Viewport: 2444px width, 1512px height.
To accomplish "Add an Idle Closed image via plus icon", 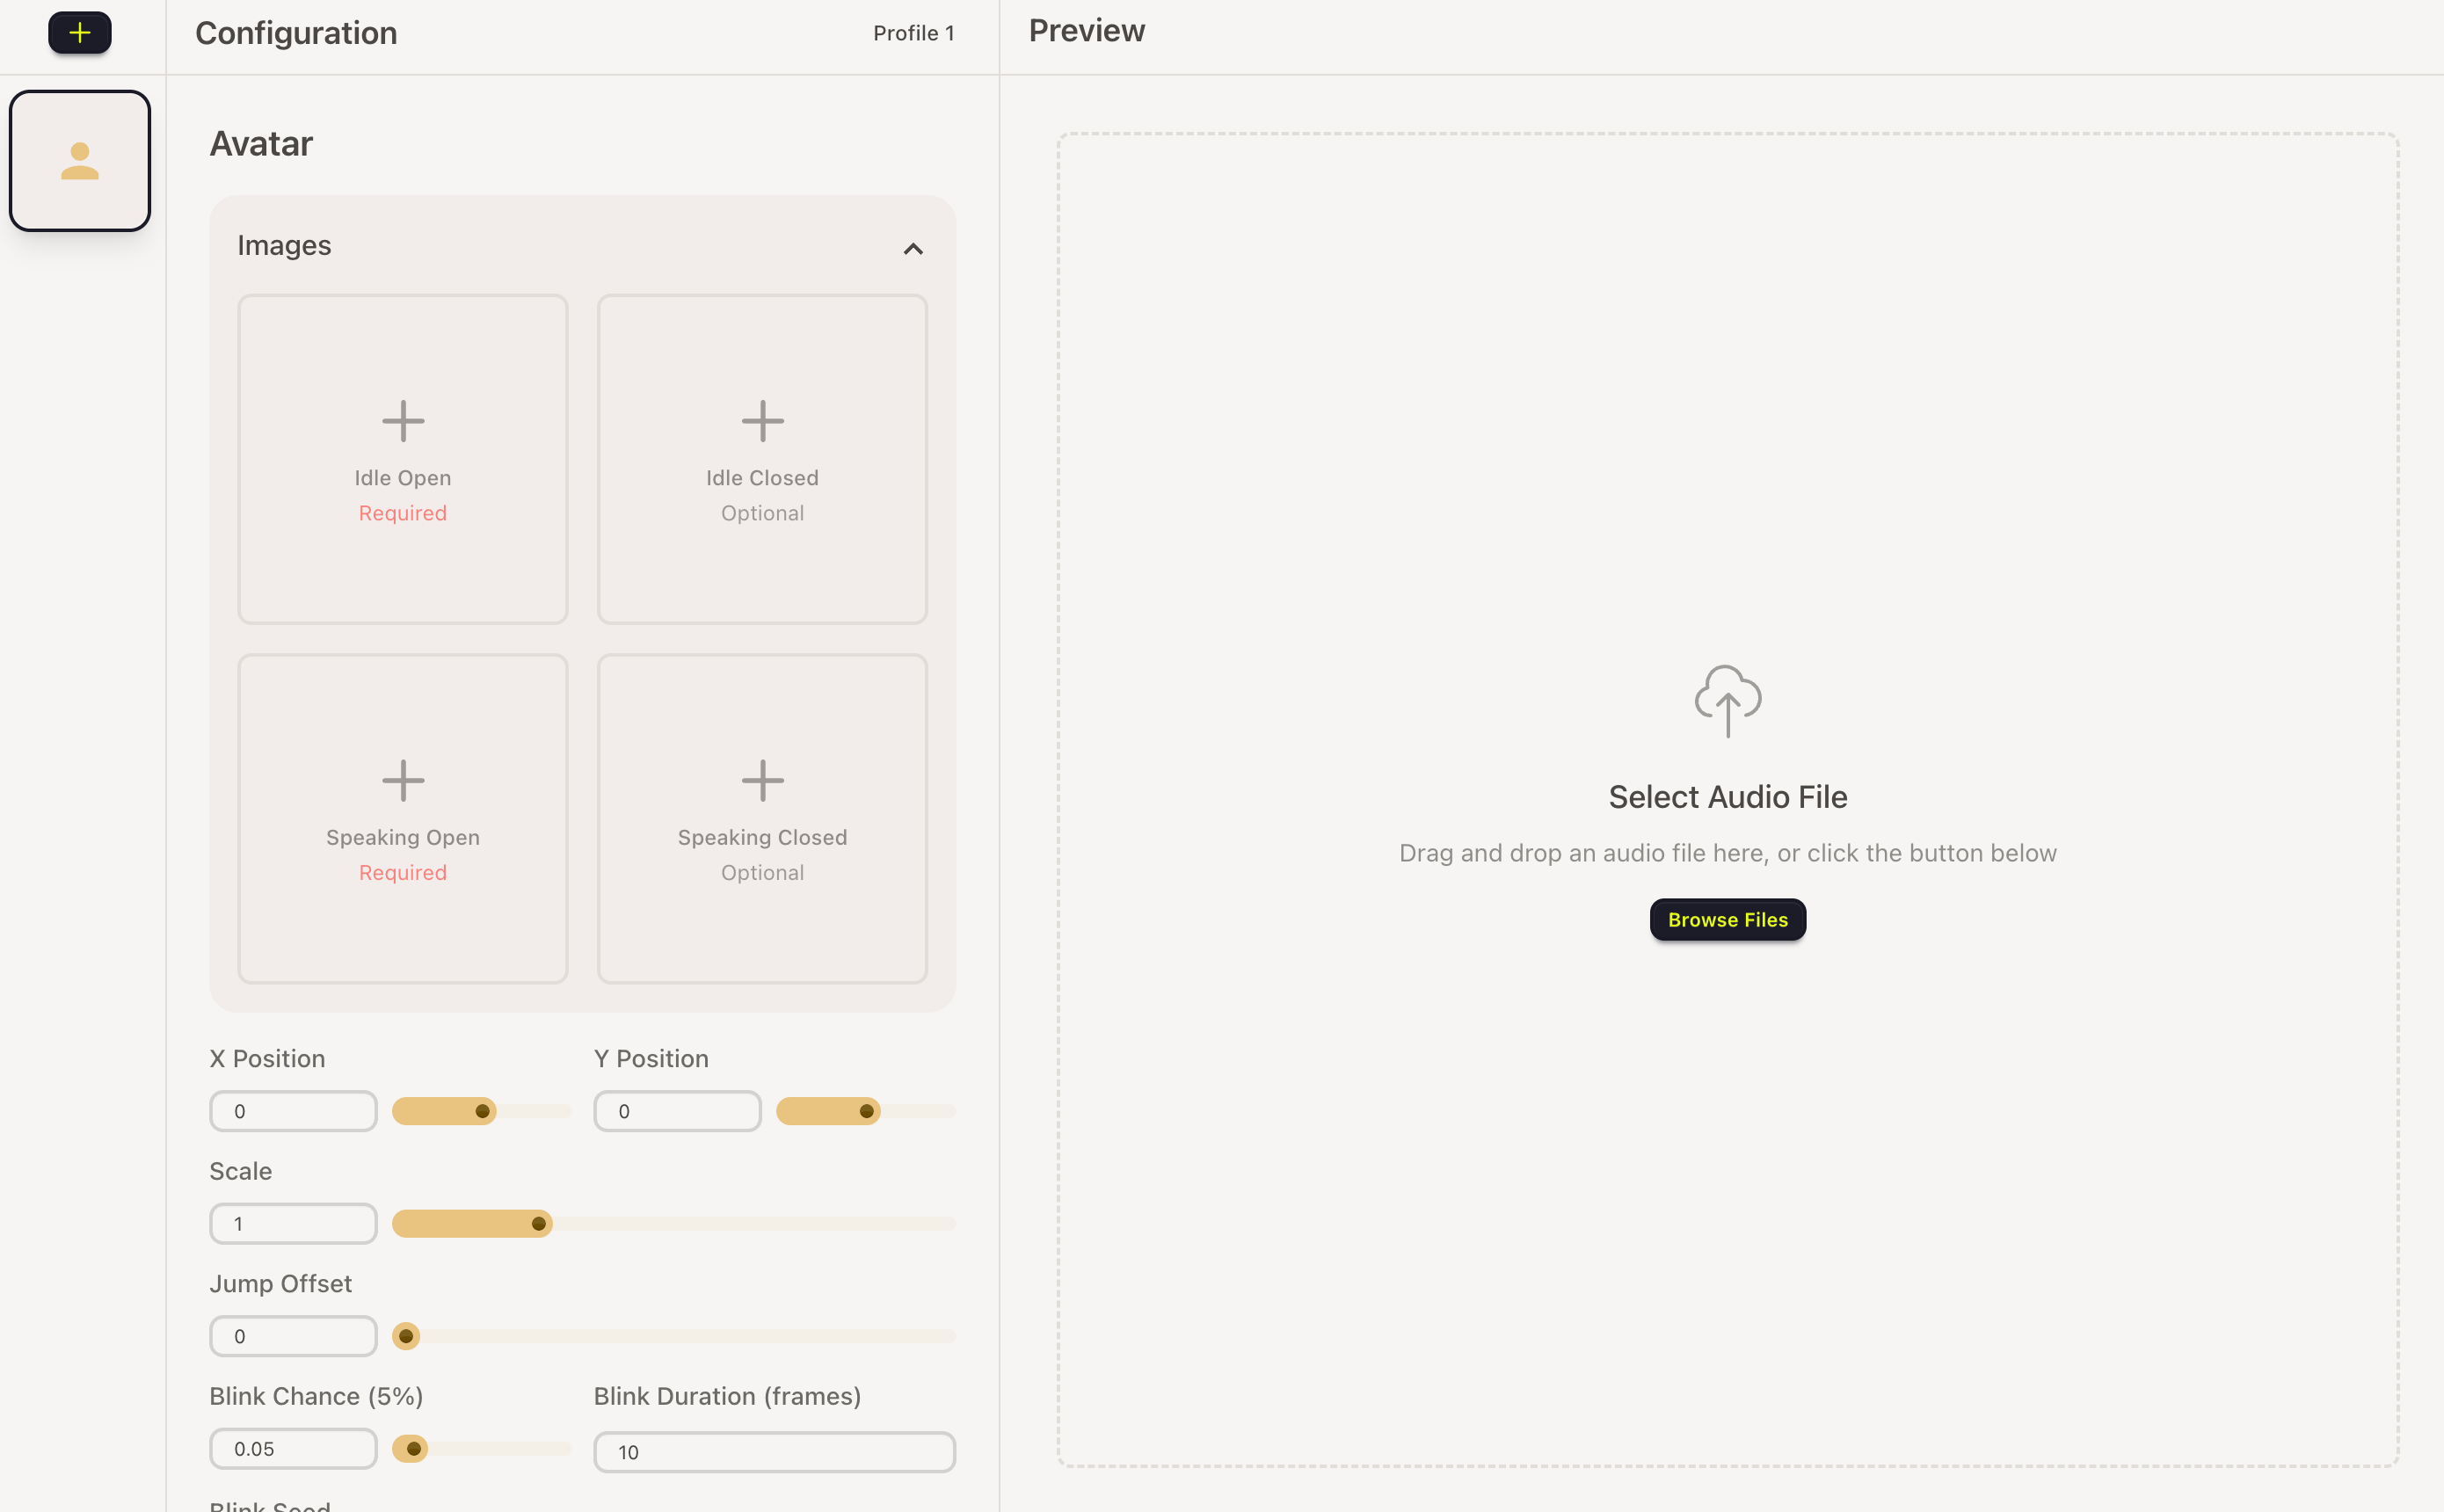I will 762,421.
